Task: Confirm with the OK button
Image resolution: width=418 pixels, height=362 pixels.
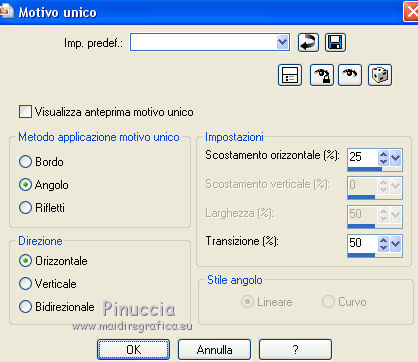Action: (x=133, y=350)
